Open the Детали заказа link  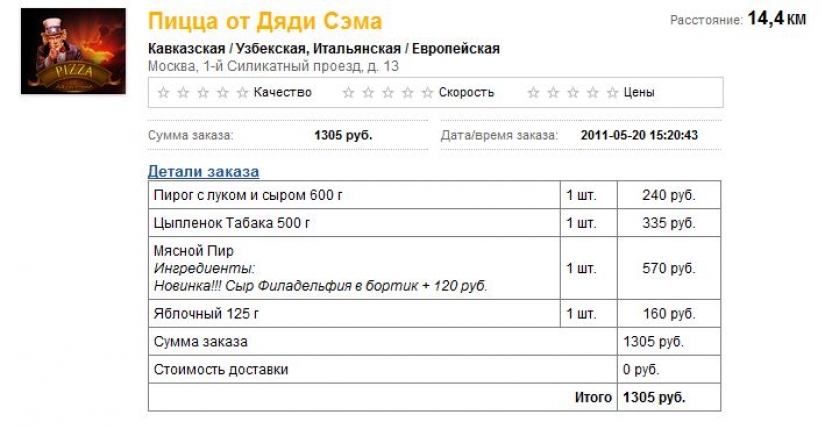[203, 172]
